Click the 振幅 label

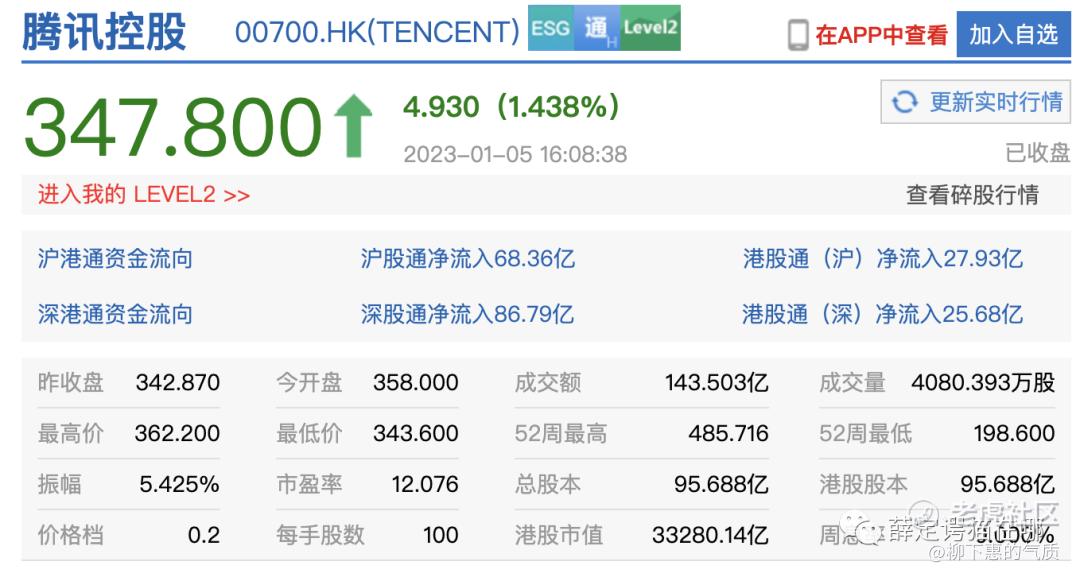(59, 484)
